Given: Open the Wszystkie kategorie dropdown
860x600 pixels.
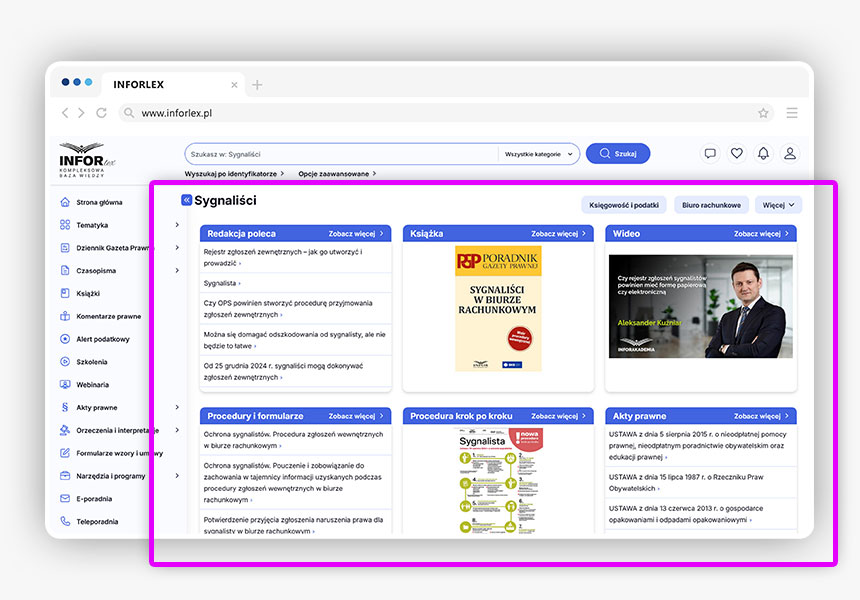Looking at the screenshot, I should click(x=539, y=154).
